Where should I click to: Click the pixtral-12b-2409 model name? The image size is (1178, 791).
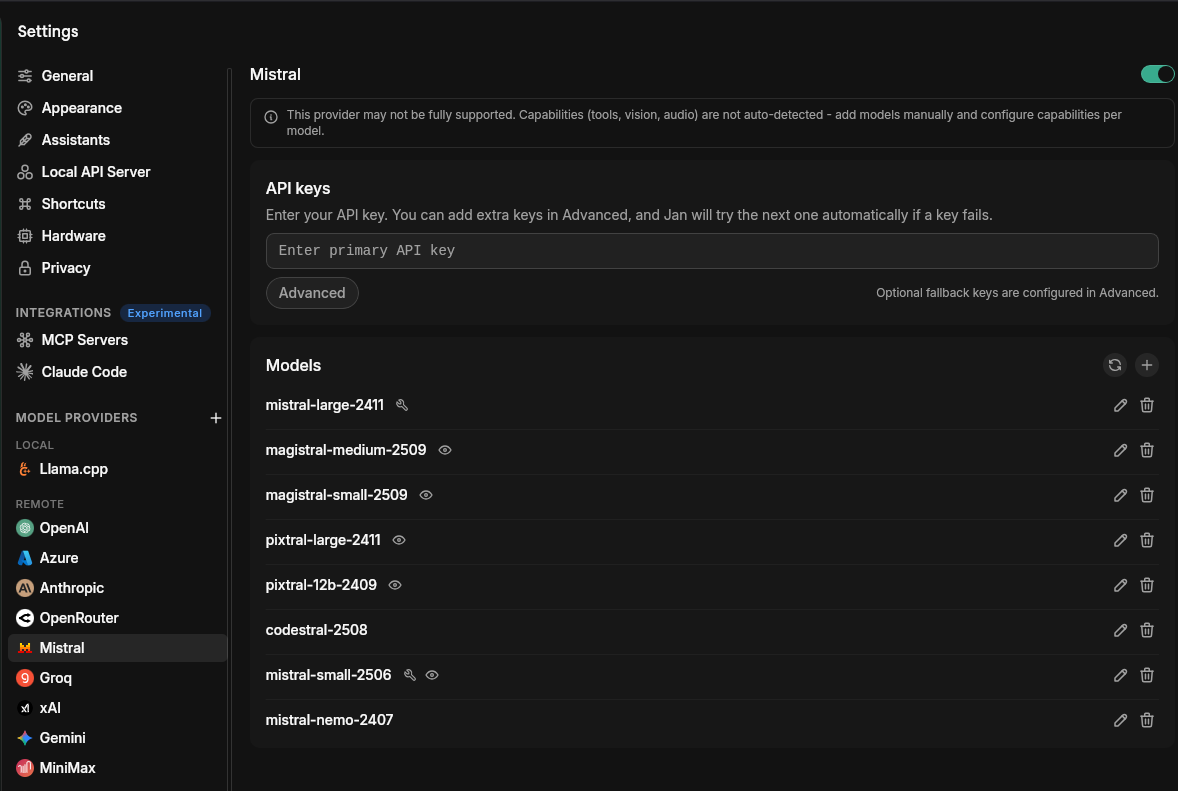(321, 585)
